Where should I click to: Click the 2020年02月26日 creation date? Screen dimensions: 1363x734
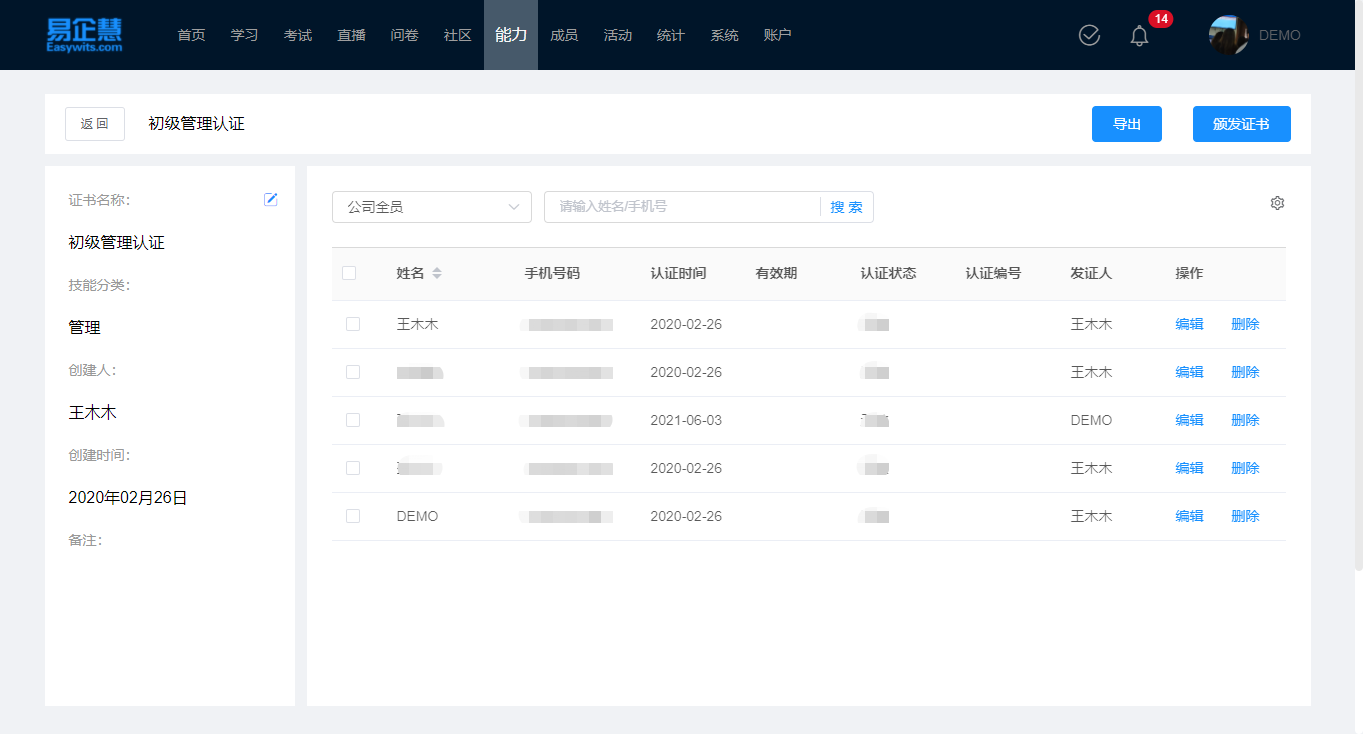(128, 497)
